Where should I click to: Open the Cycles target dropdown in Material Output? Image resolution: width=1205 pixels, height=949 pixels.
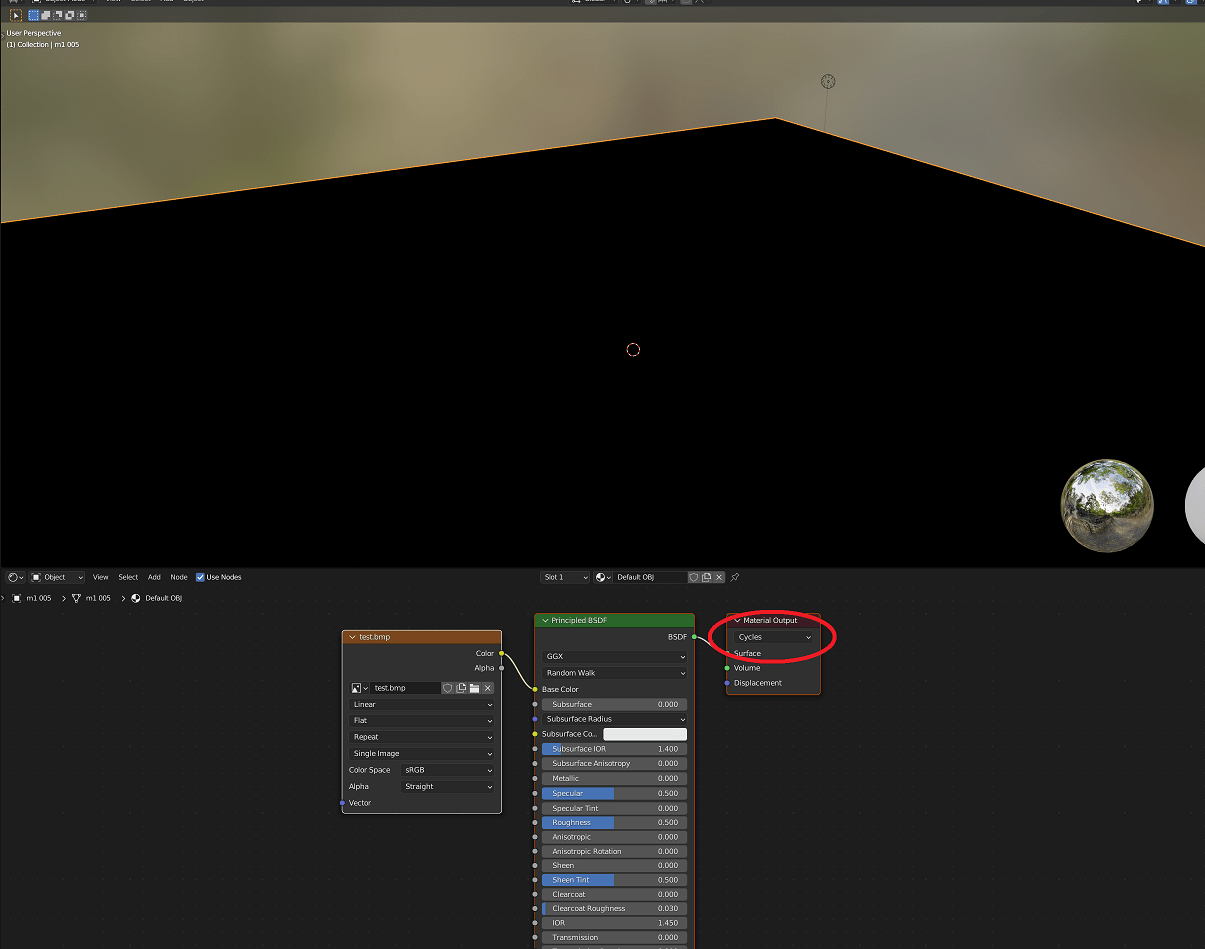point(773,637)
